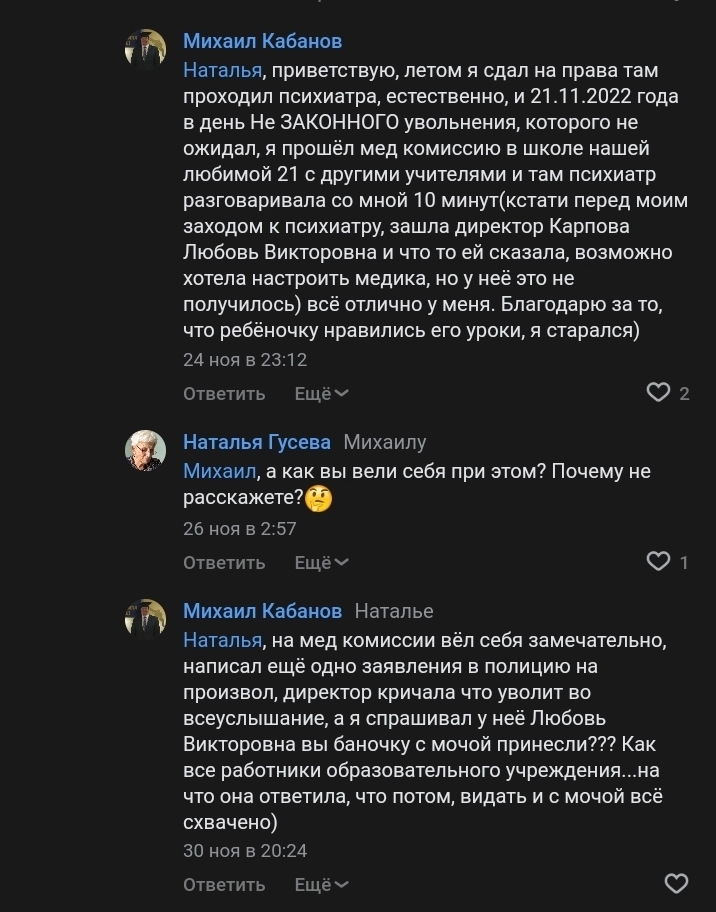Click the 24 ноя в 23:12 timestamp
Screen dimensions: 716x912
click(244, 360)
